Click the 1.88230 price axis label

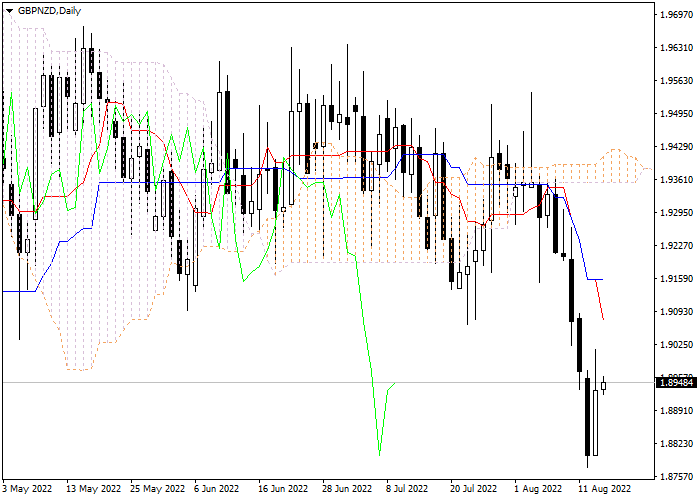[676, 444]
